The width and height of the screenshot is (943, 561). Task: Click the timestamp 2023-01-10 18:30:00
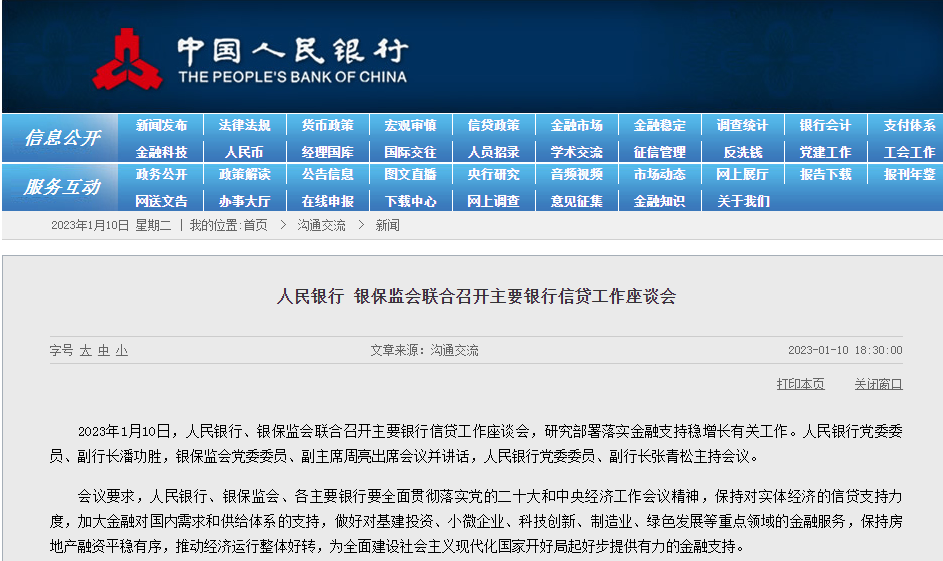click(x=845, y=350)
